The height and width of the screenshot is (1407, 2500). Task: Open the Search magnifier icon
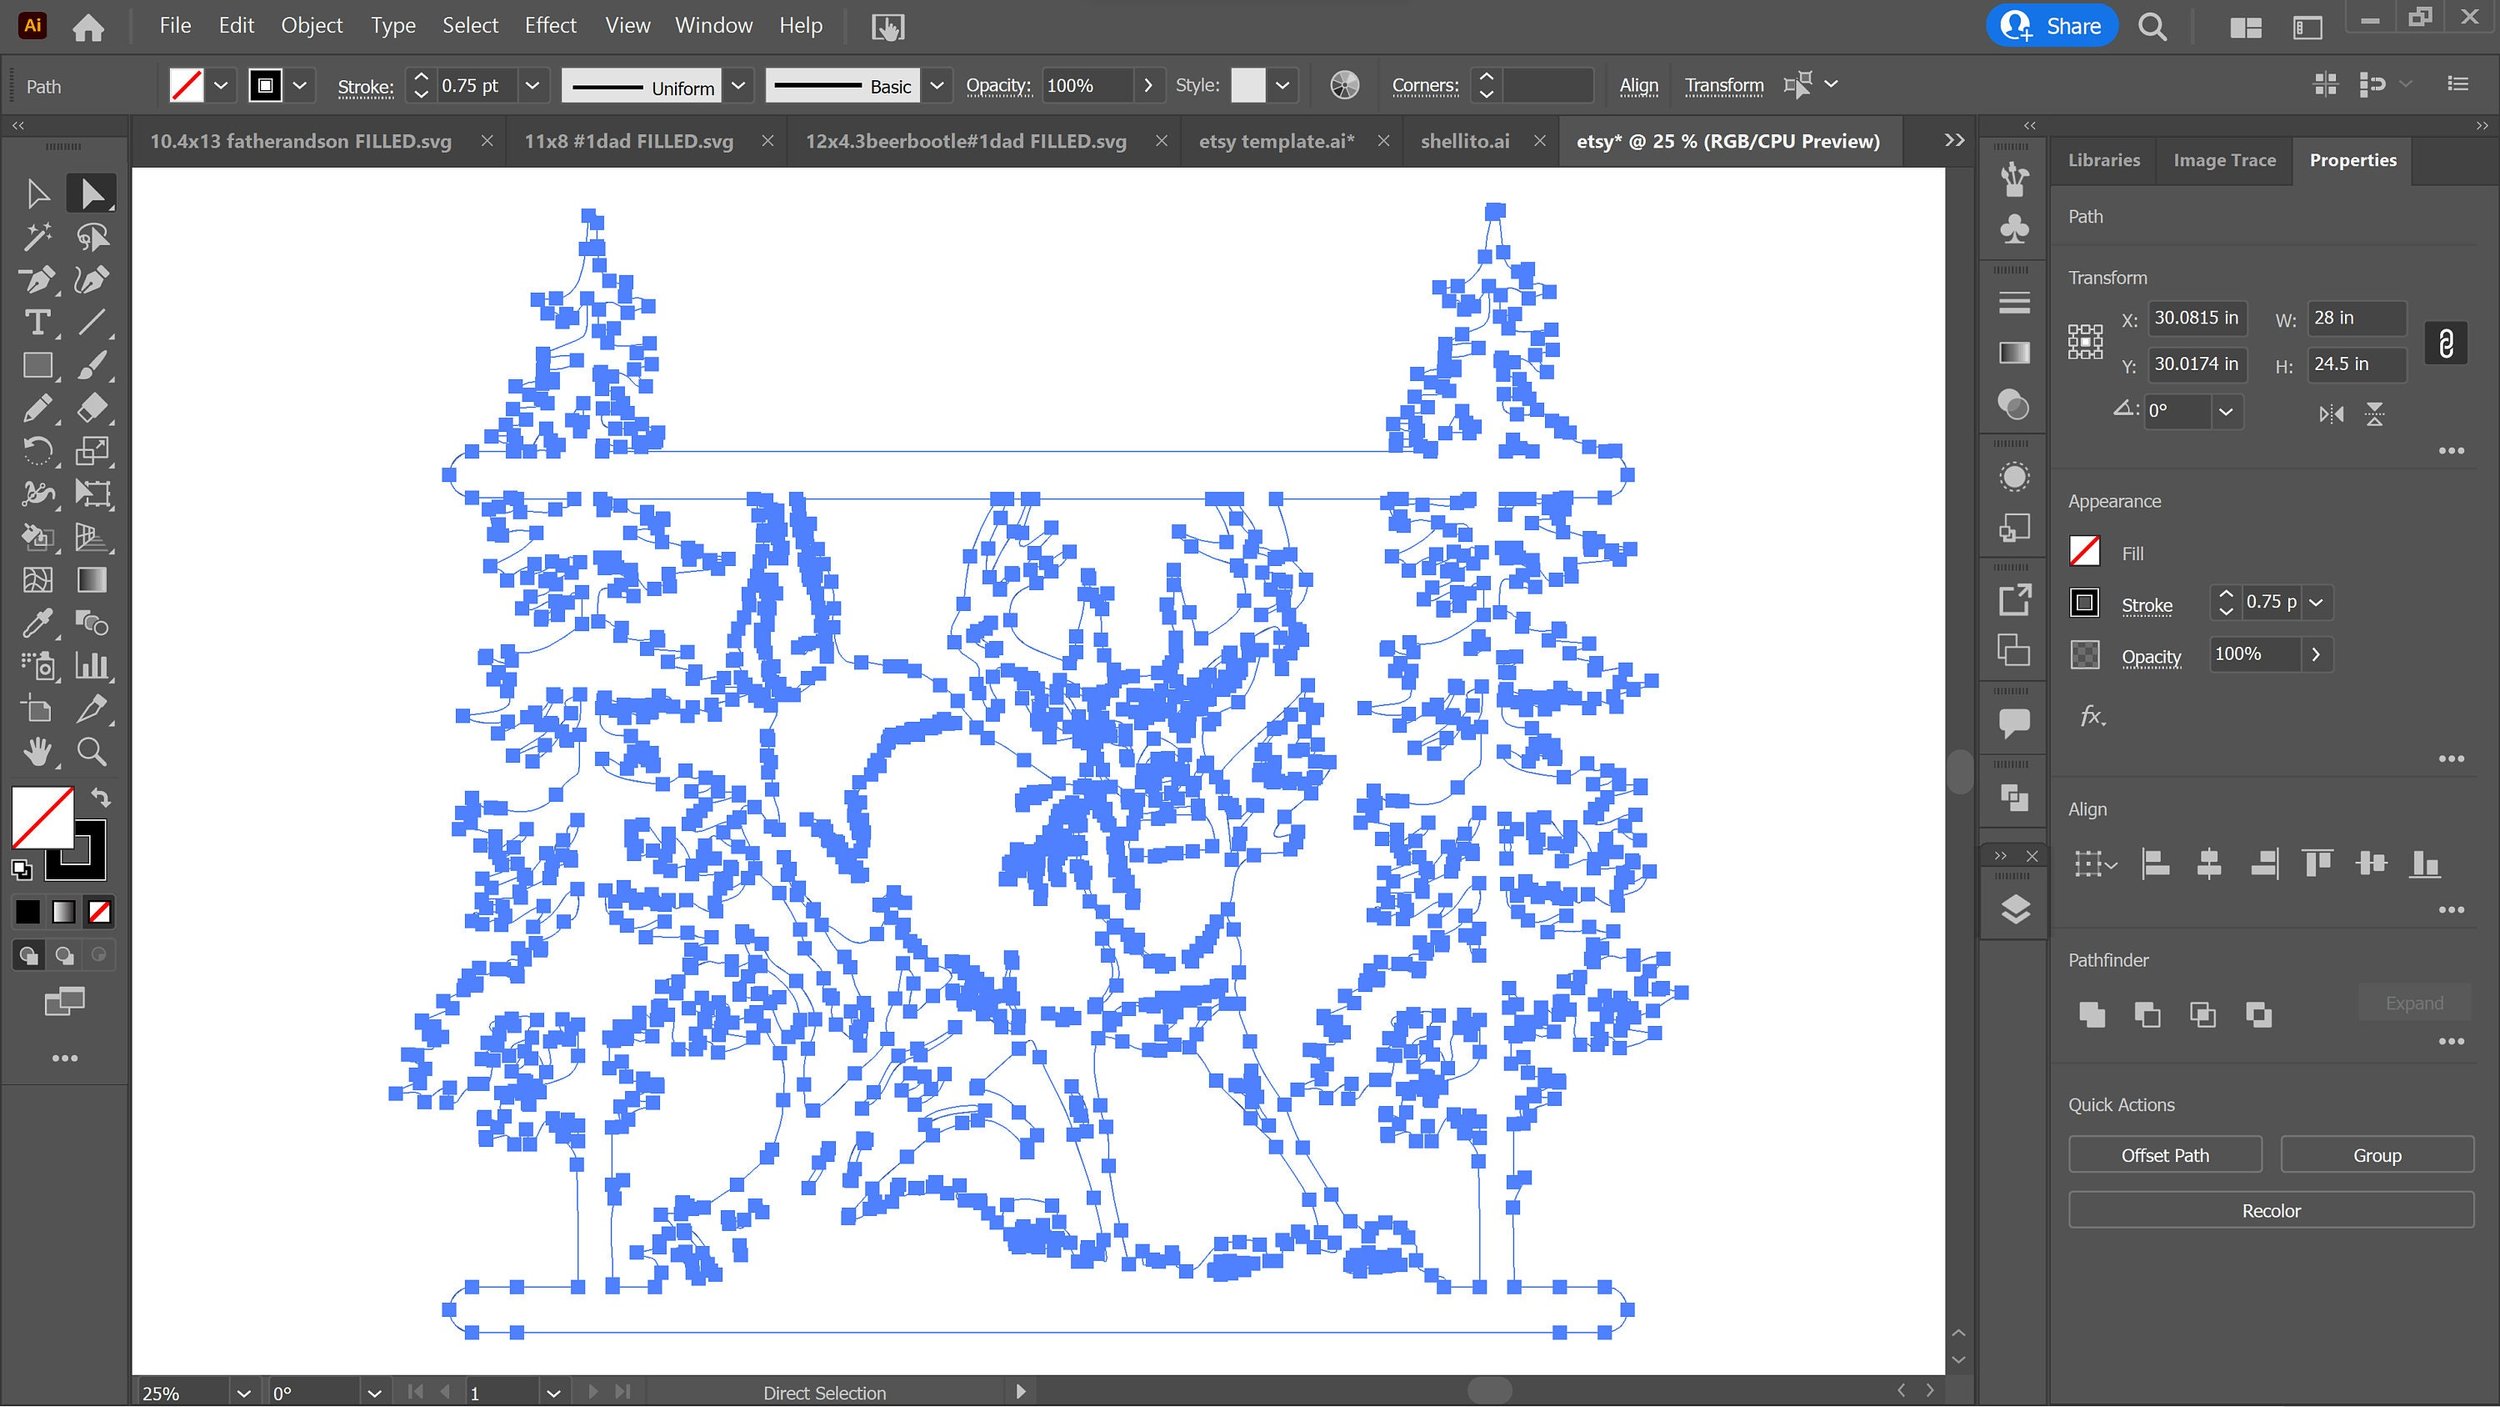[x=2152, y=26]
